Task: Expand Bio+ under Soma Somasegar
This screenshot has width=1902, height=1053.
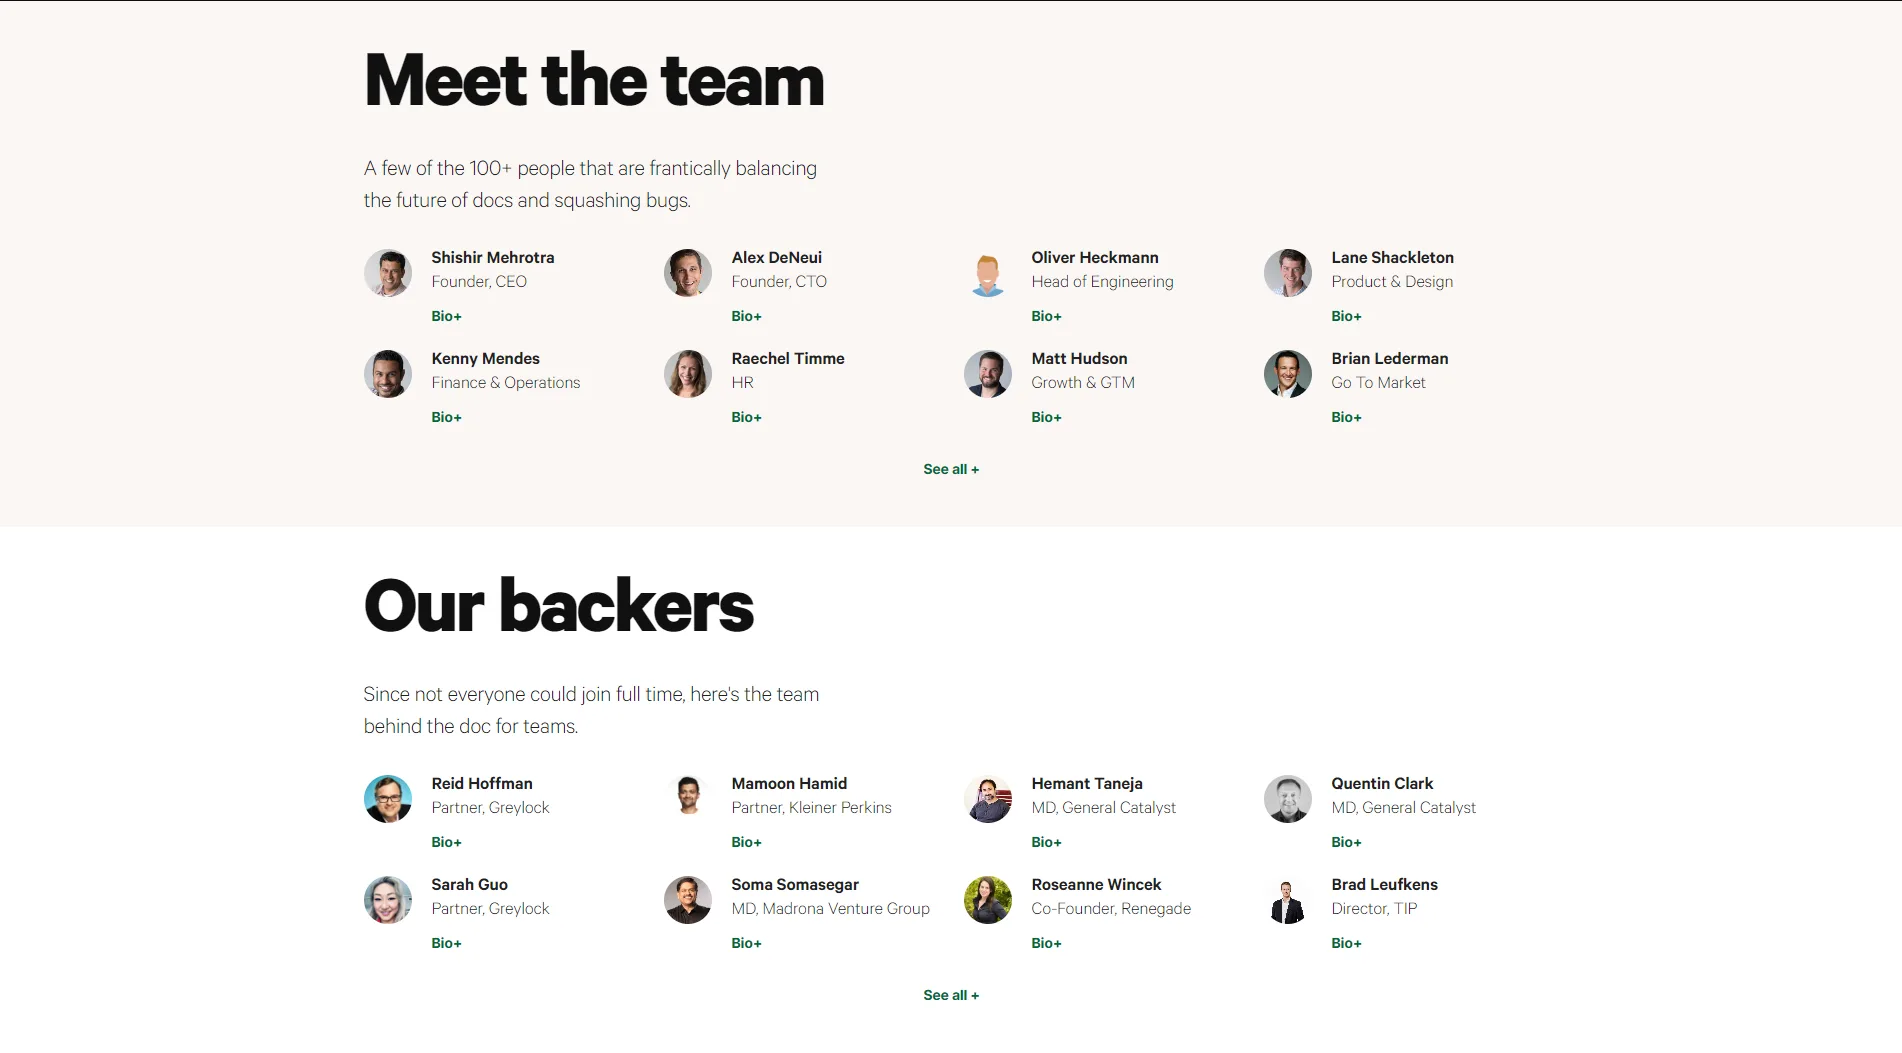Action: (746, 943)
